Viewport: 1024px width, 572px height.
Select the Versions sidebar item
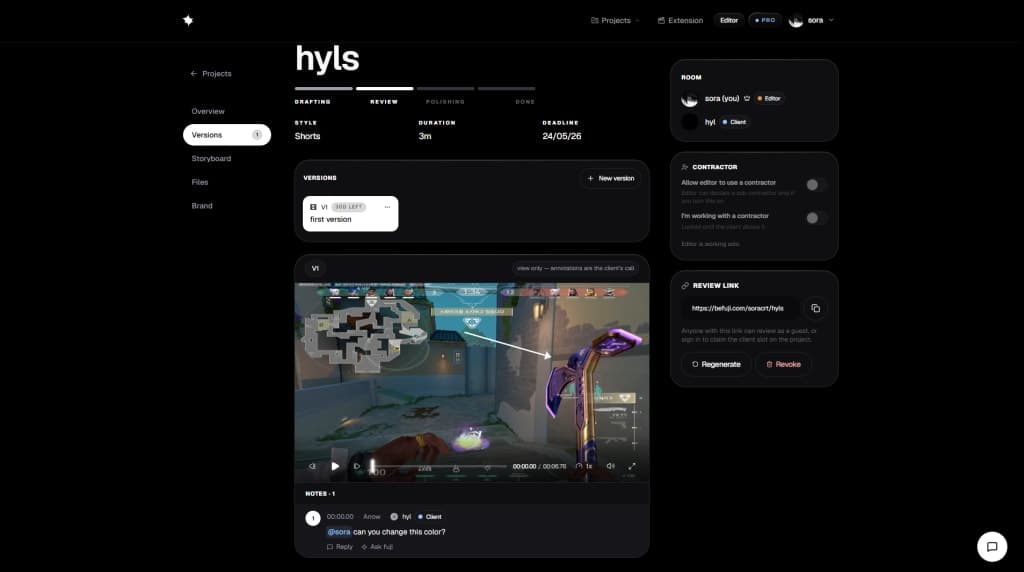227,135
